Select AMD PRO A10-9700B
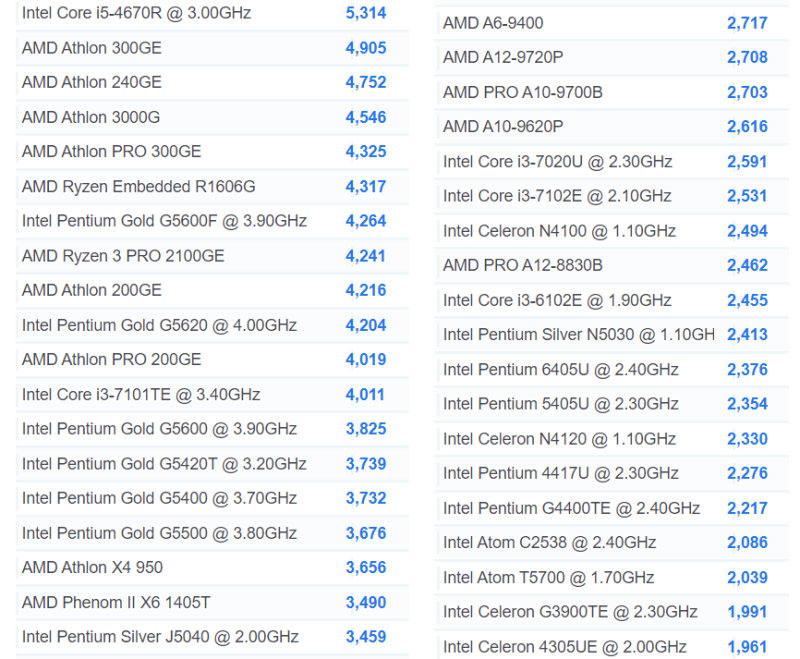This screenshot has height=659, width=800. [522, 92]
